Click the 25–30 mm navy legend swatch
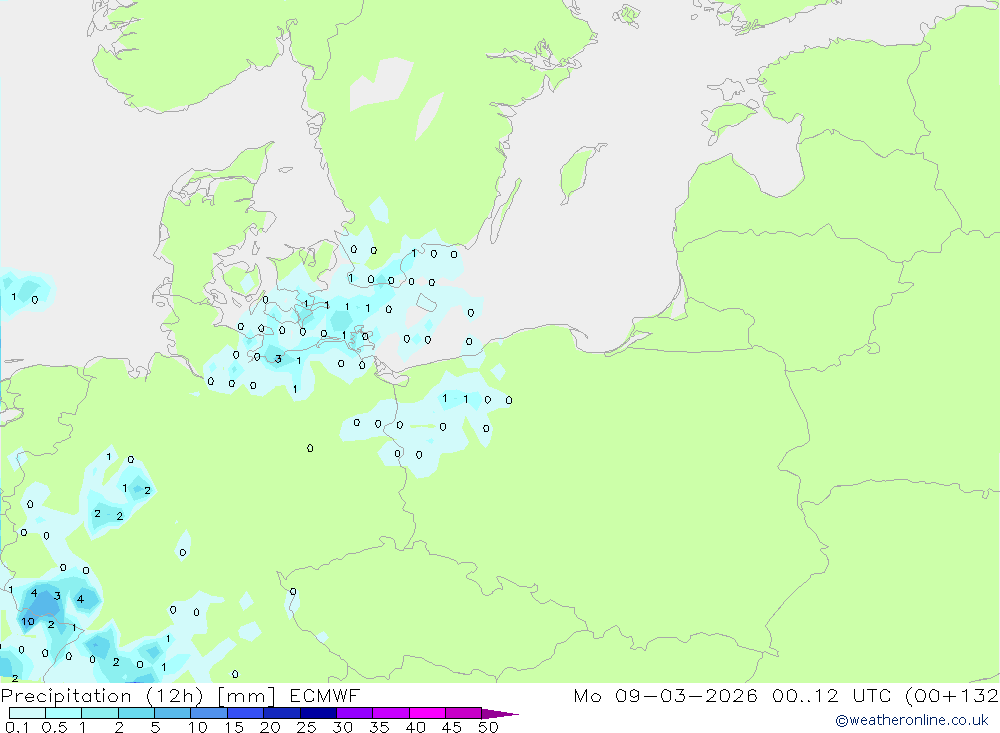This screenshot has width=1000, height=733. (318, 713)
